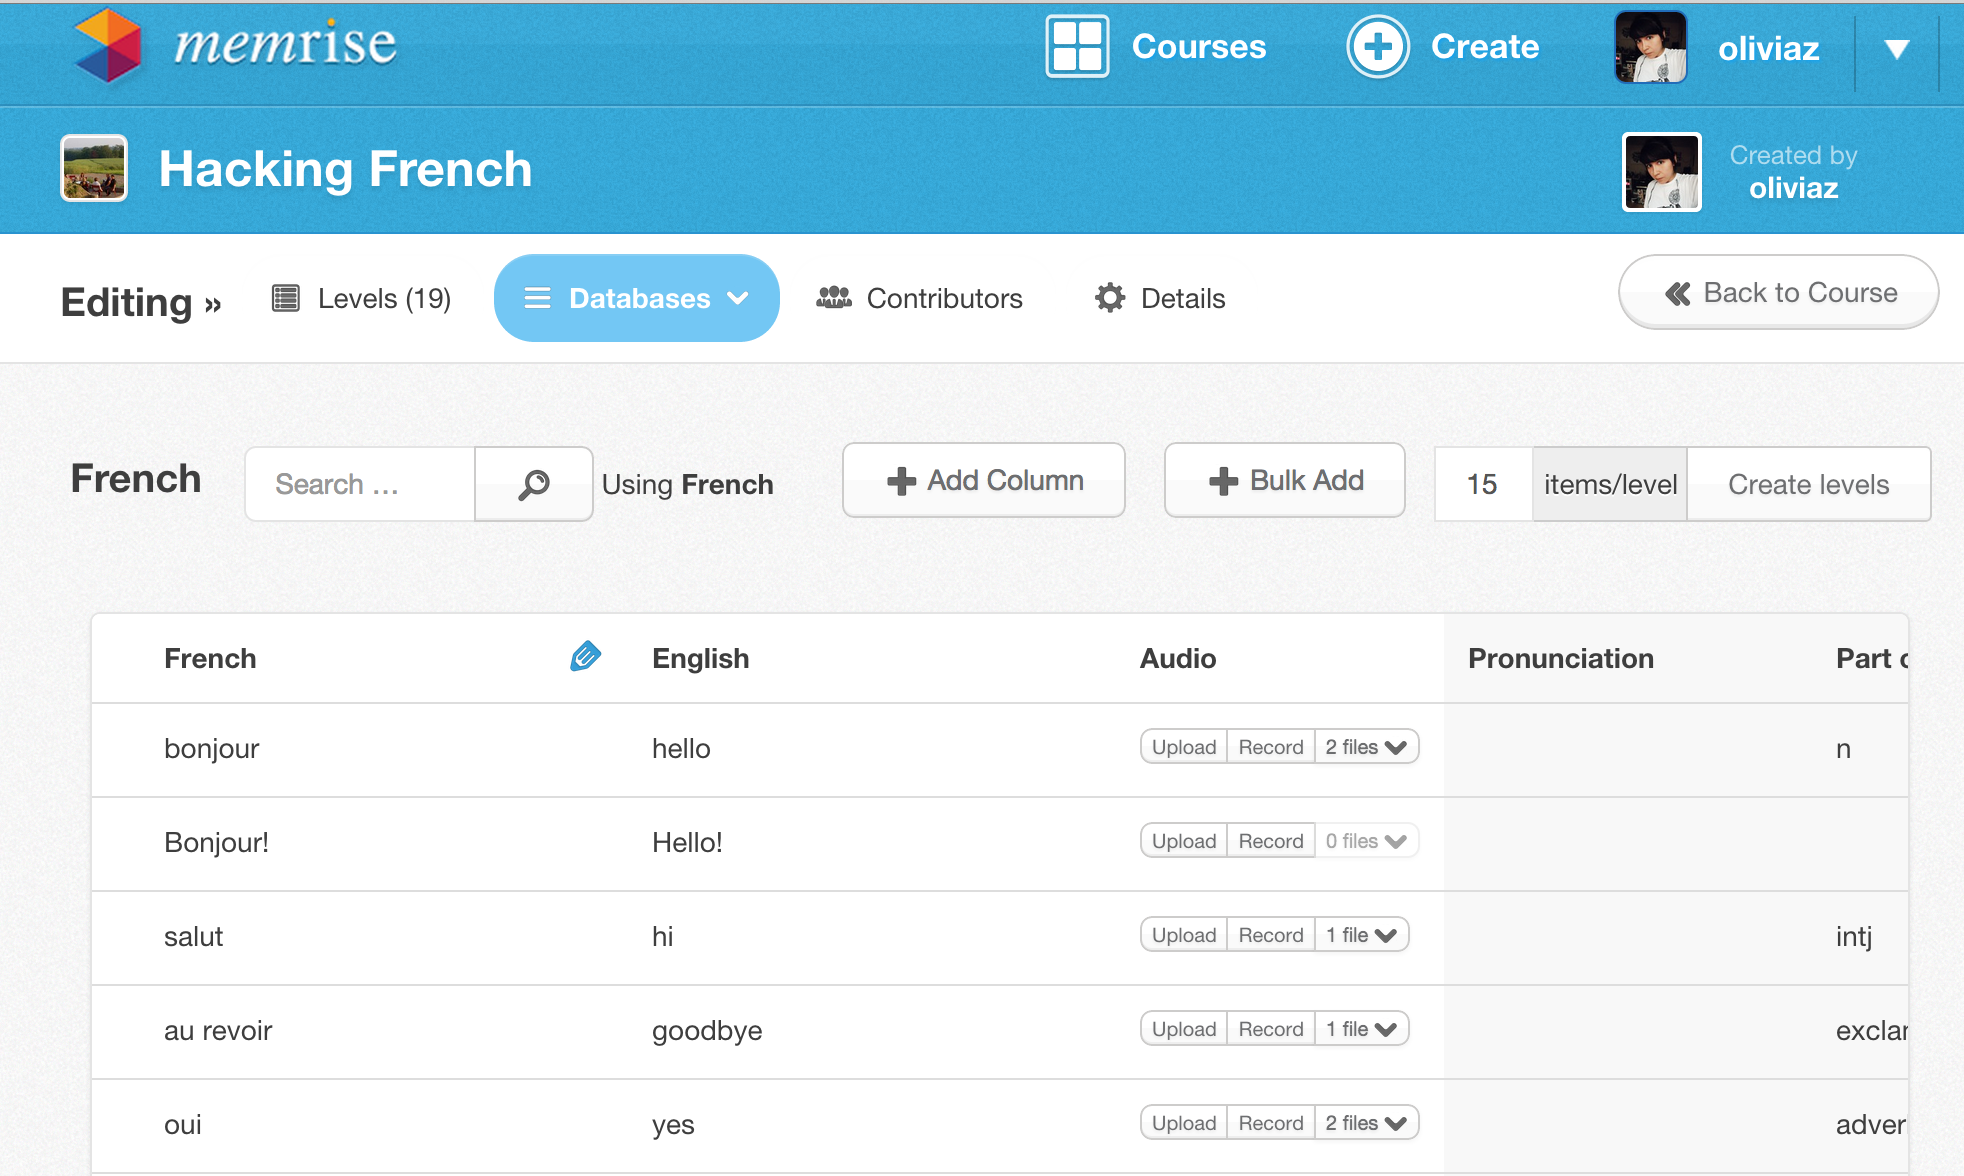Click the Contributors people icon

pos(834,298)
